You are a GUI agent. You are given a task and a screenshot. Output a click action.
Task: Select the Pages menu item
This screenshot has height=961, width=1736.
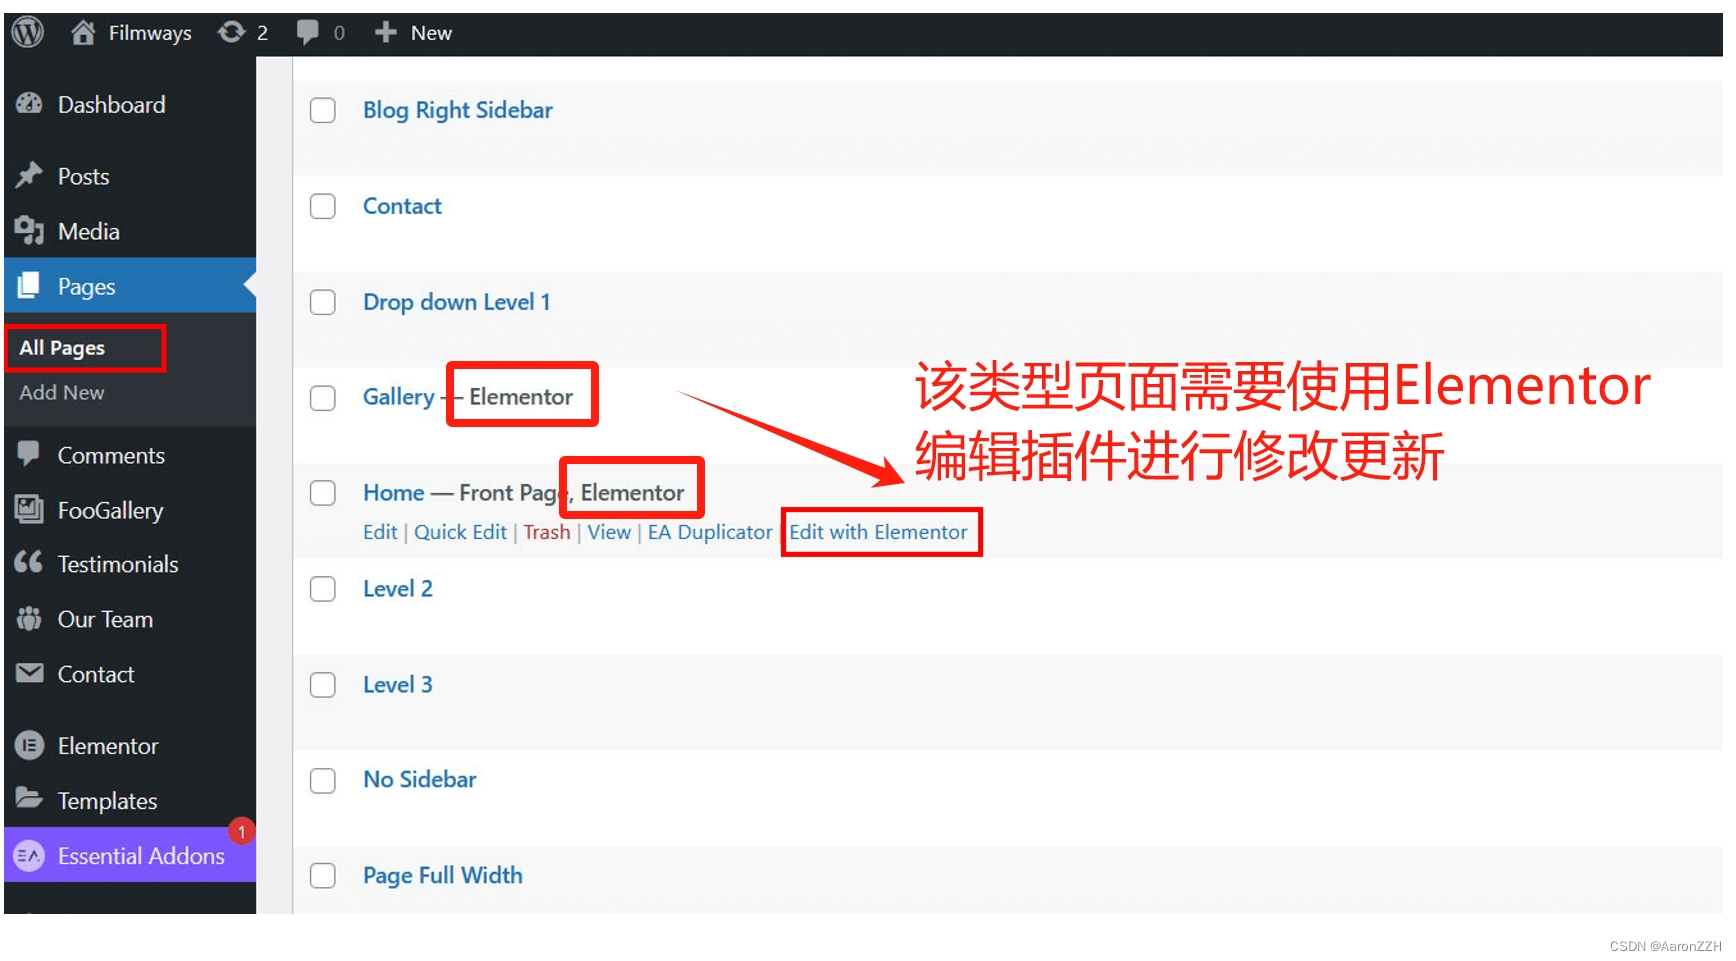130,286
